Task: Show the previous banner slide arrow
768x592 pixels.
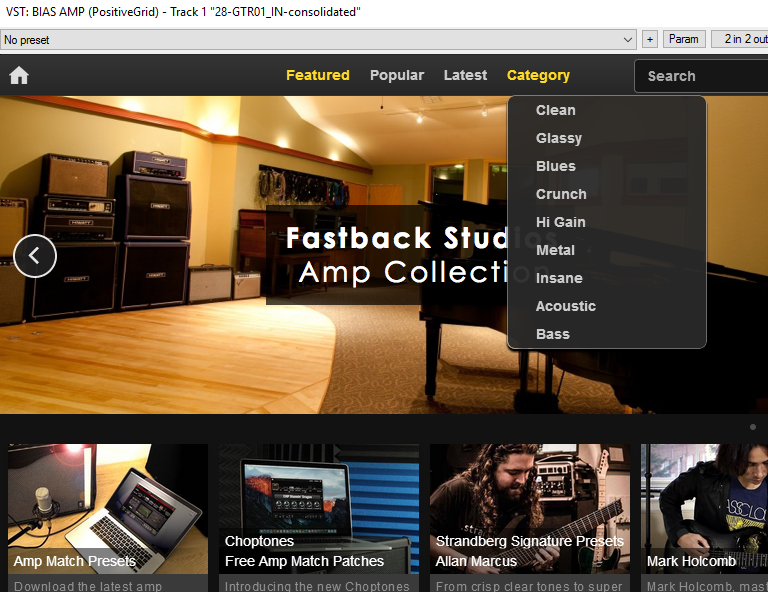Action: point(35,256)
